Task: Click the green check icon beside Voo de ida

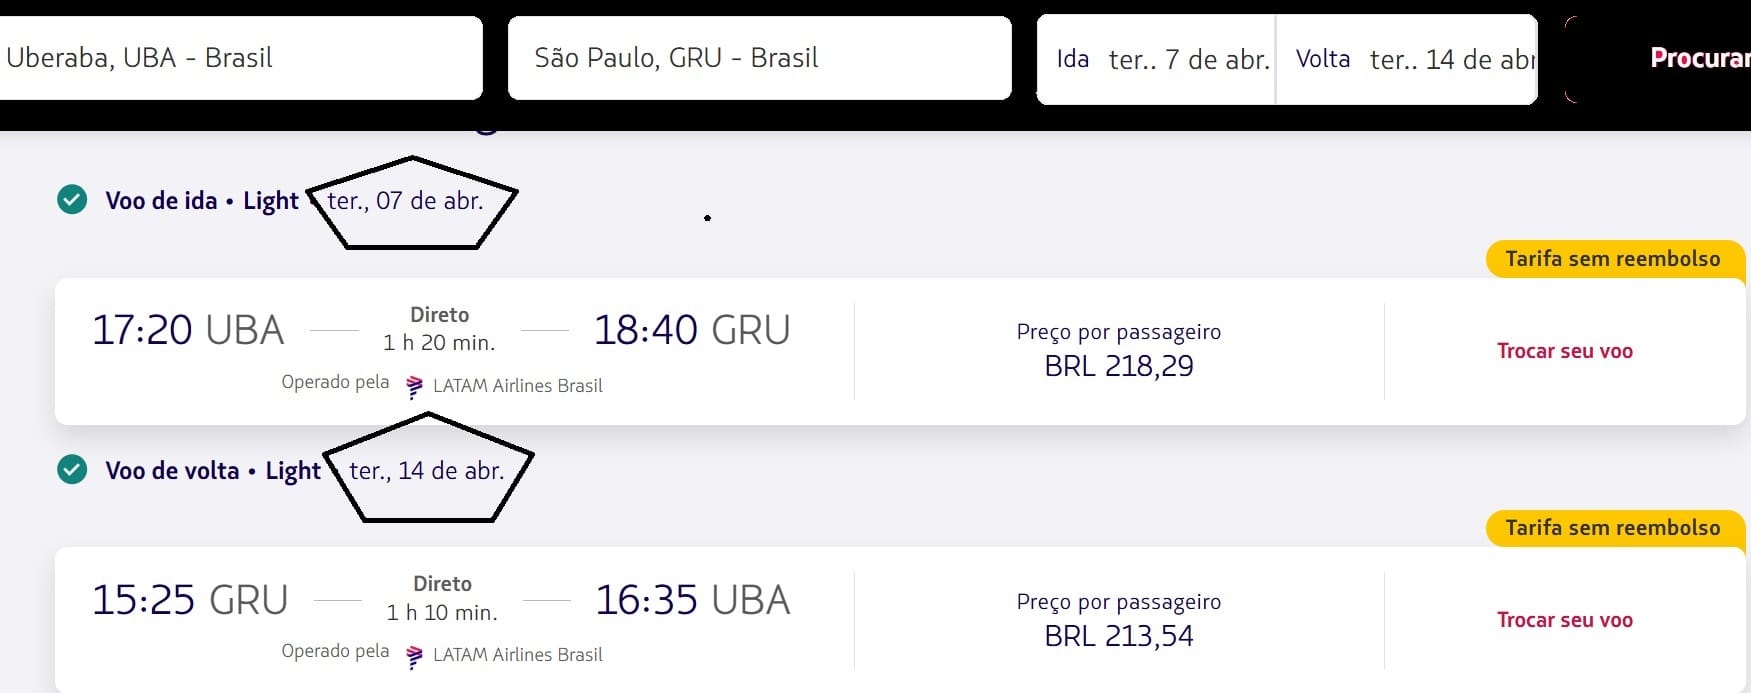Action: click(72, 200)
